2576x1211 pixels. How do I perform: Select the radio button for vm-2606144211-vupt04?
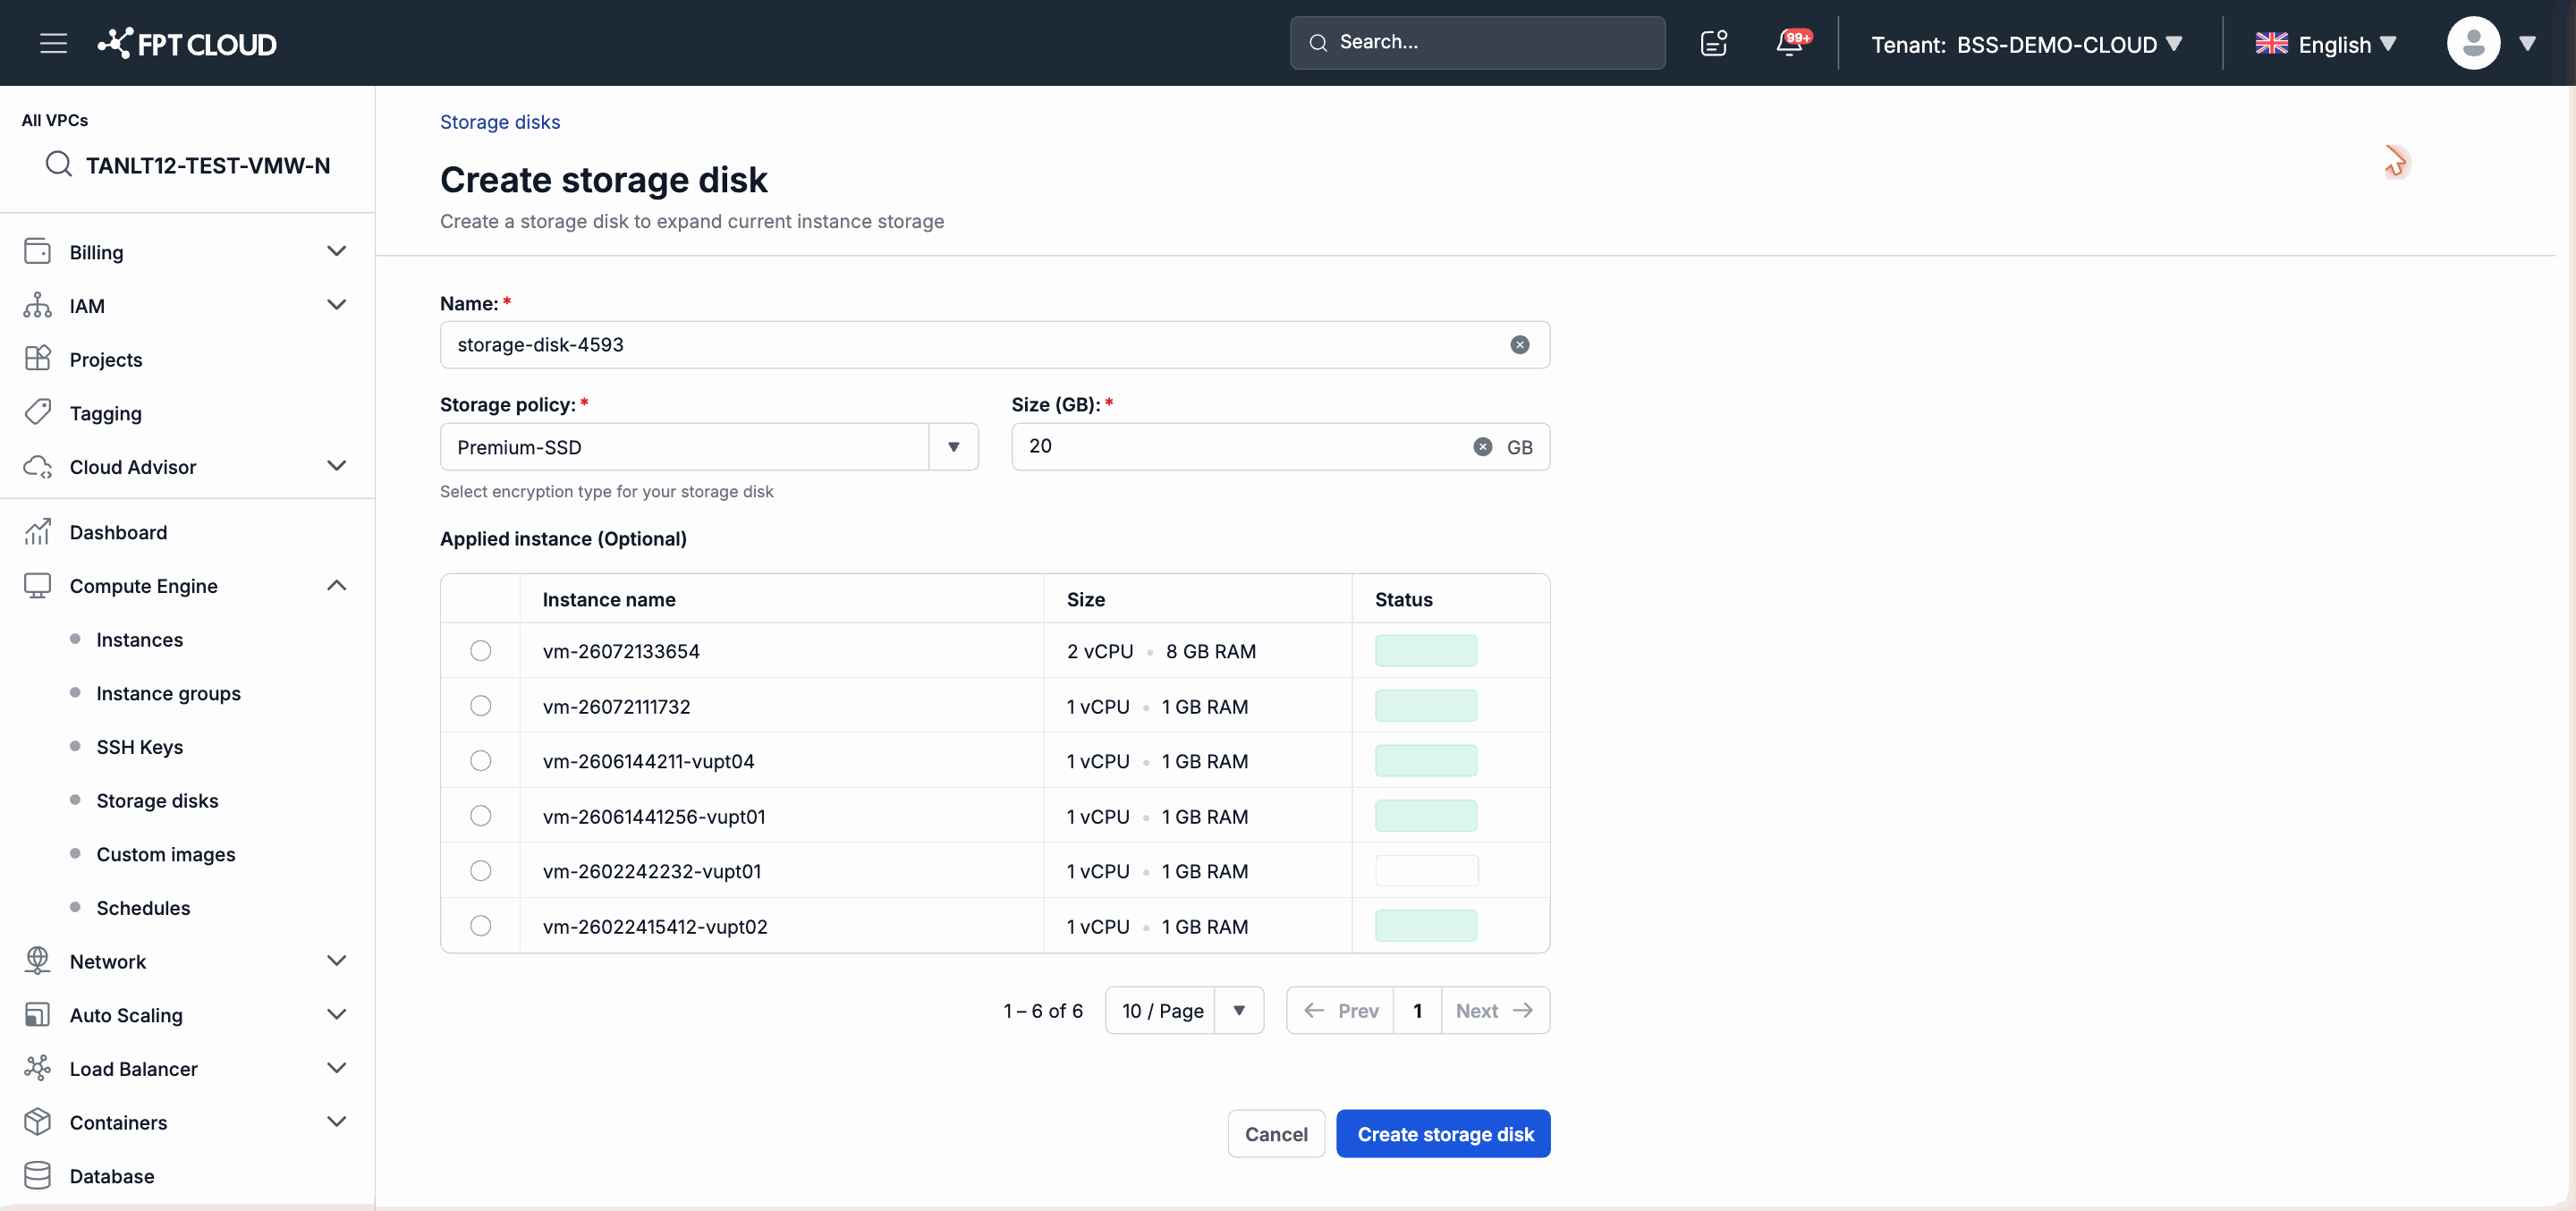(481, 761)
